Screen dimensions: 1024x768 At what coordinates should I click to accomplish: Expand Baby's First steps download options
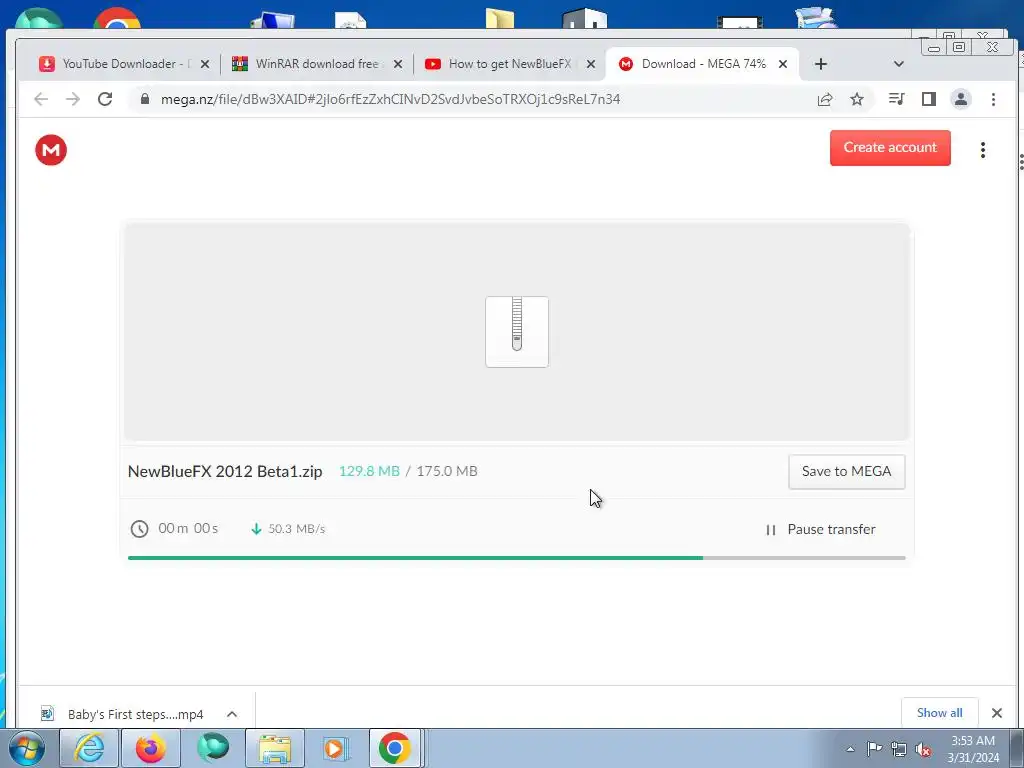pos(232,714)
